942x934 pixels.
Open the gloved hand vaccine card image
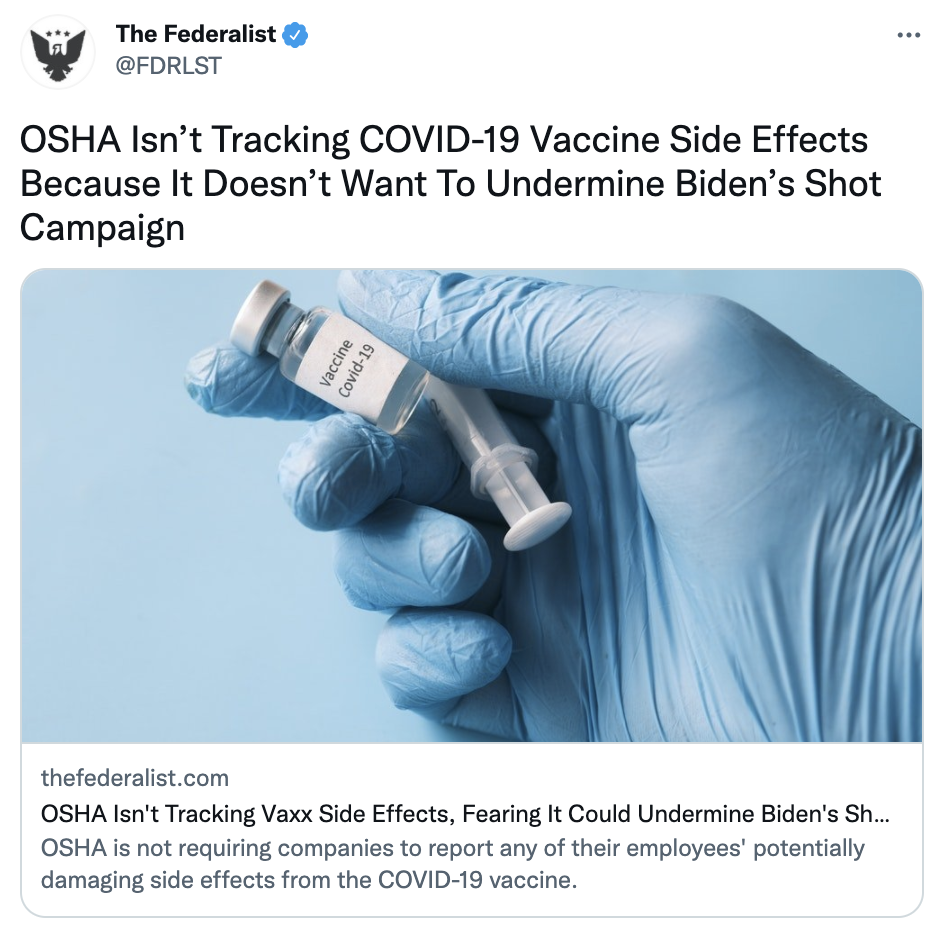(x=472, y=506)
